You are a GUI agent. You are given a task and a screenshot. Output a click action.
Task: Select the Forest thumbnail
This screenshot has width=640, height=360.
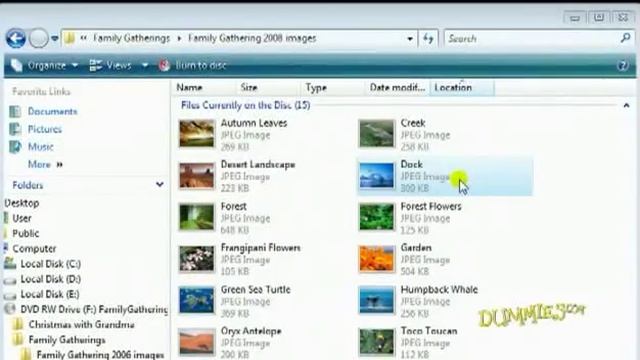point(197,217)
